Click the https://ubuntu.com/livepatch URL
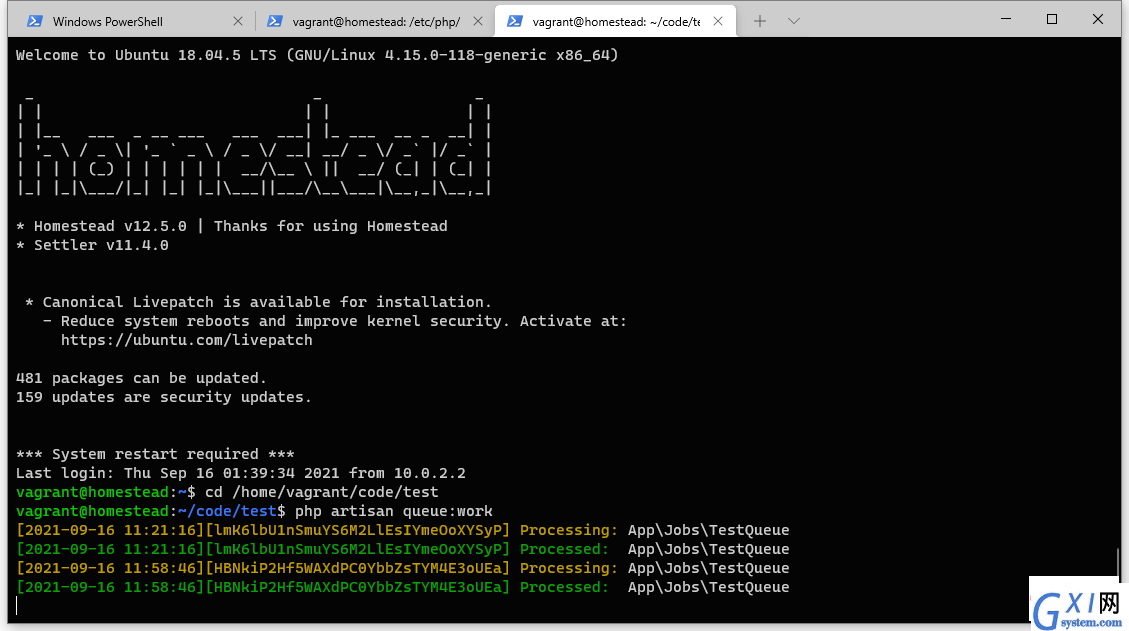The height and width of the screenshot is (631, 1129). (186, 340)
